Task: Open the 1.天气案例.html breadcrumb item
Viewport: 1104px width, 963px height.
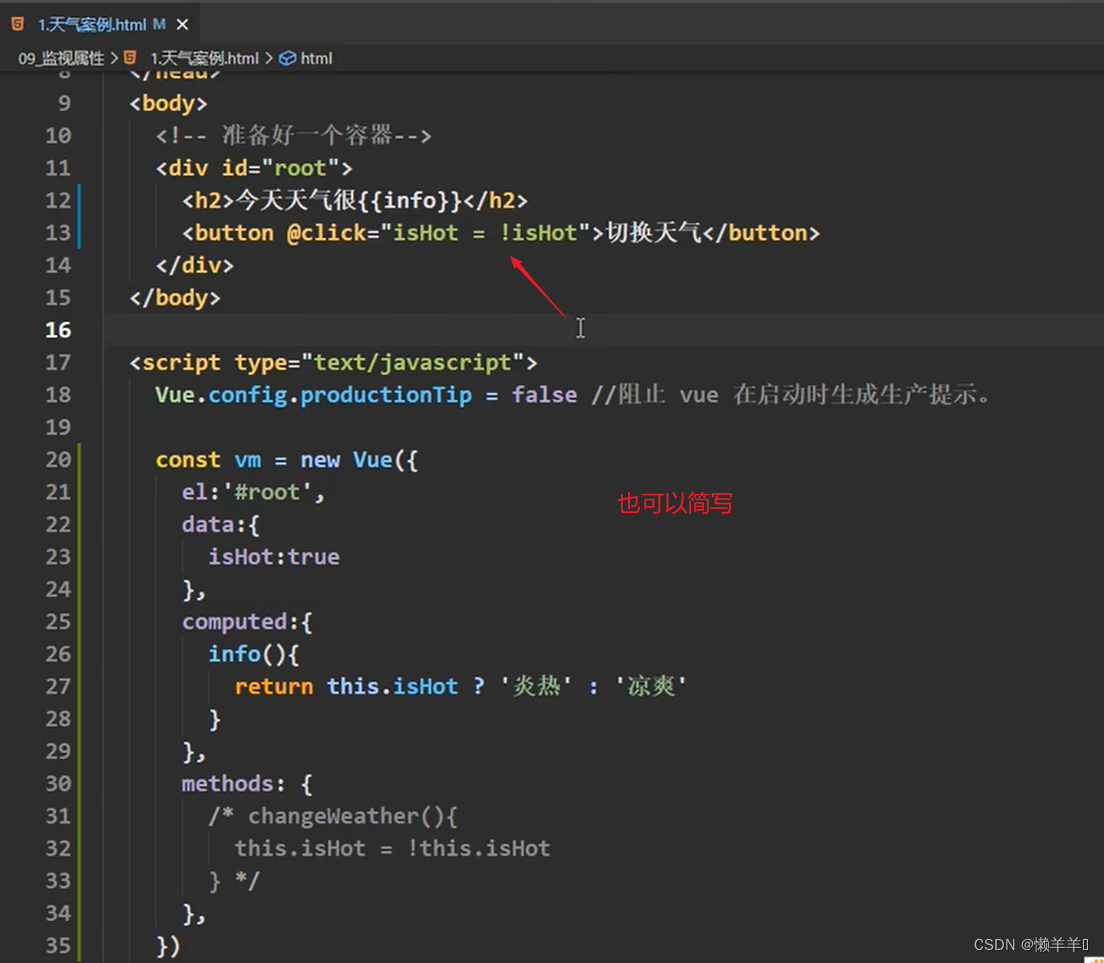Action: tap(205, 58)
